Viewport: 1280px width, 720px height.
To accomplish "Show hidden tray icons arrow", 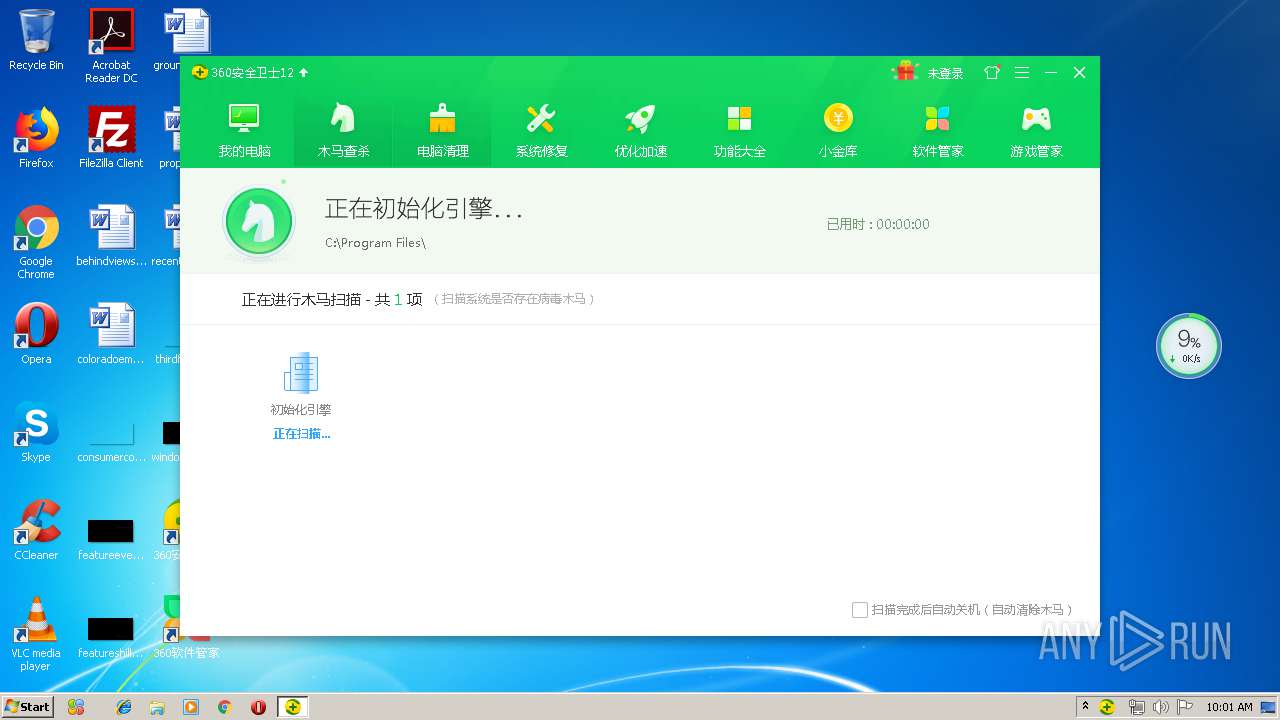I will click(1086, 706).
